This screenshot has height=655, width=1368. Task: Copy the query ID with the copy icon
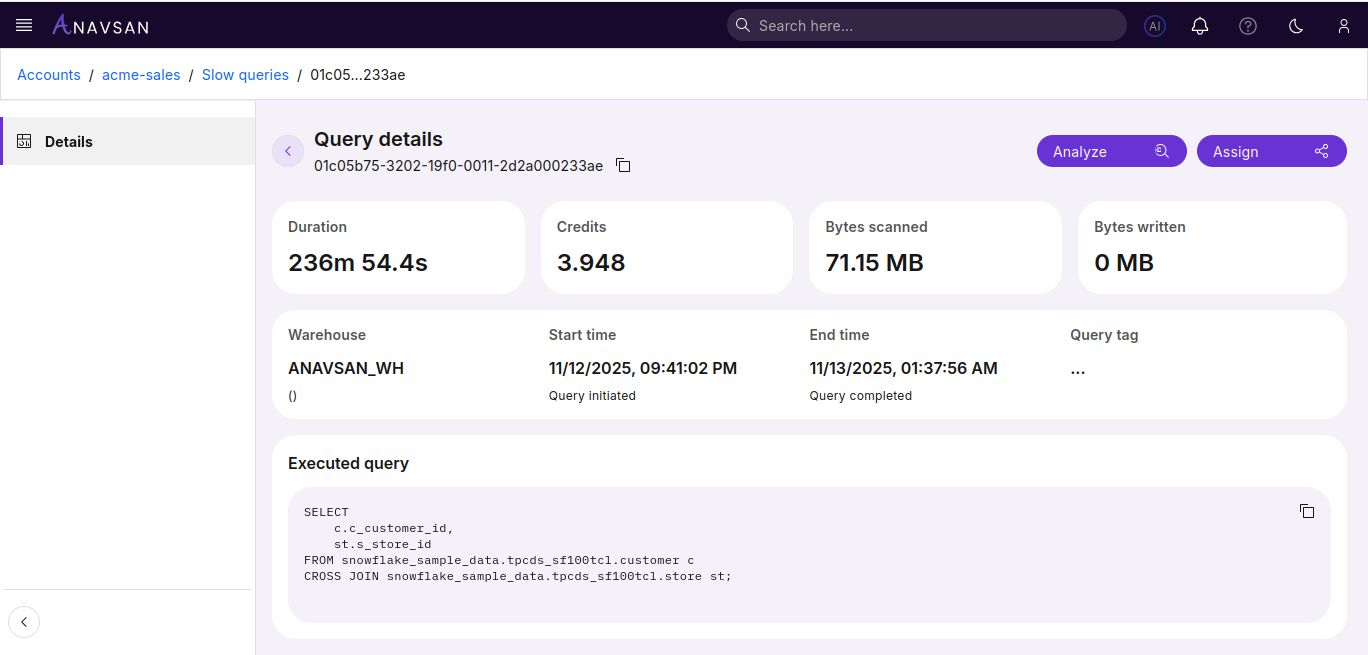click(623, 165)
